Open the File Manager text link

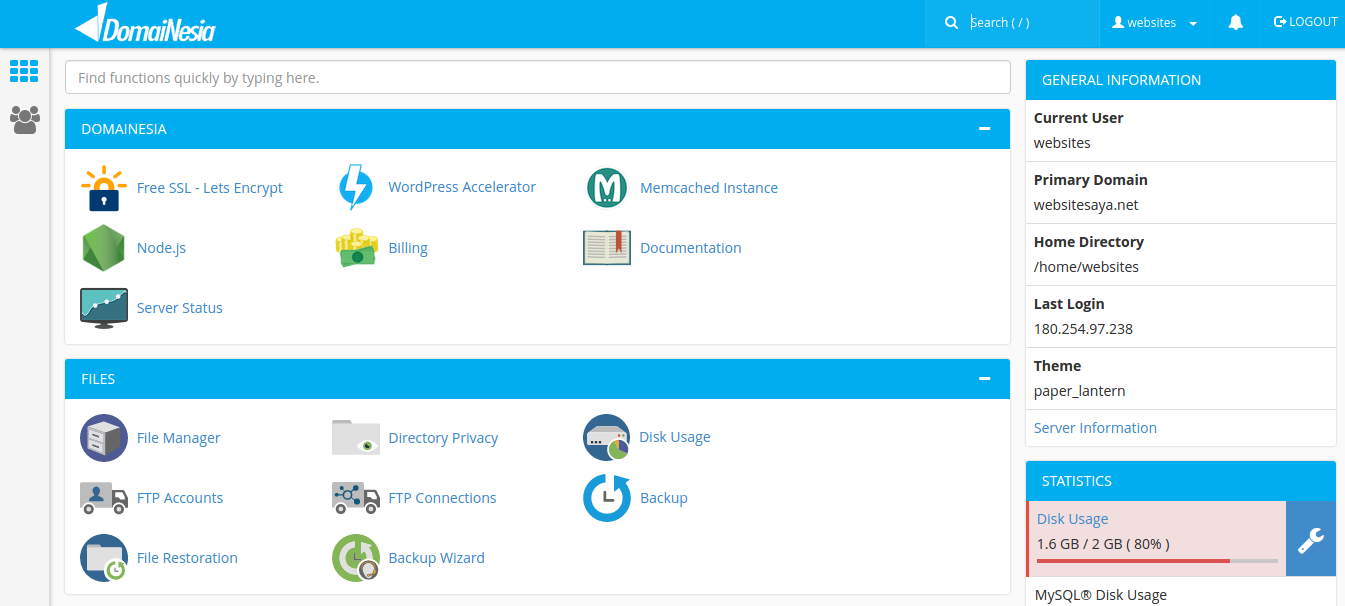[179, 438]
